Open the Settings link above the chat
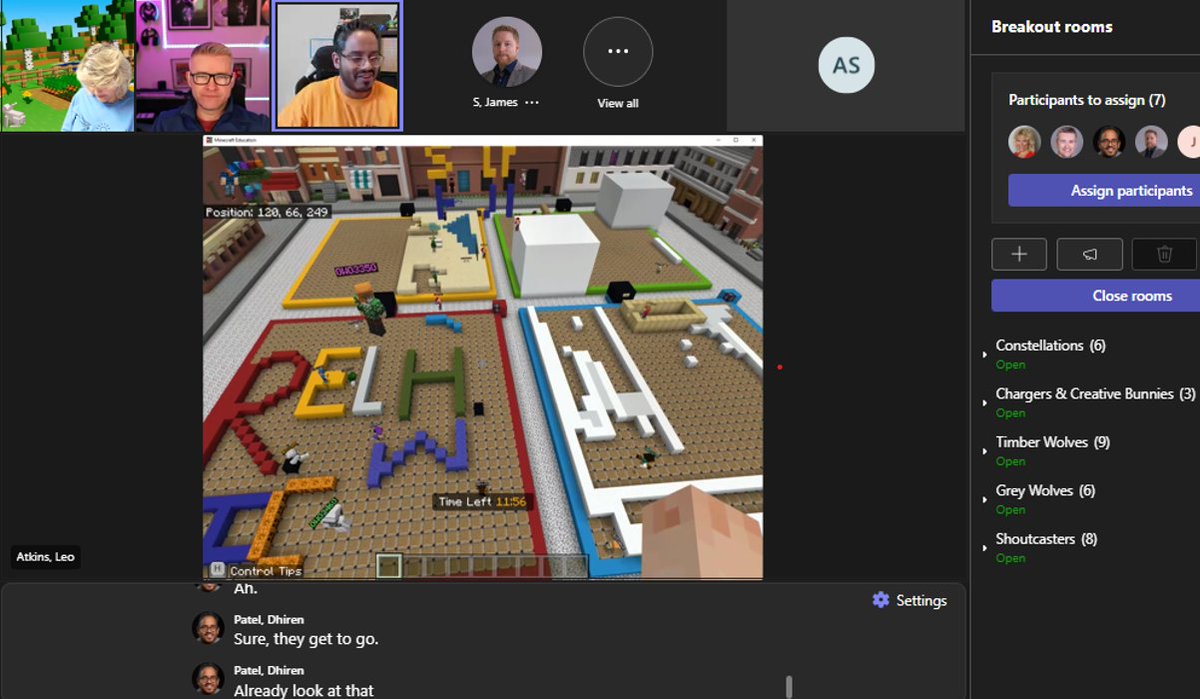 click(x=921, y=600)
